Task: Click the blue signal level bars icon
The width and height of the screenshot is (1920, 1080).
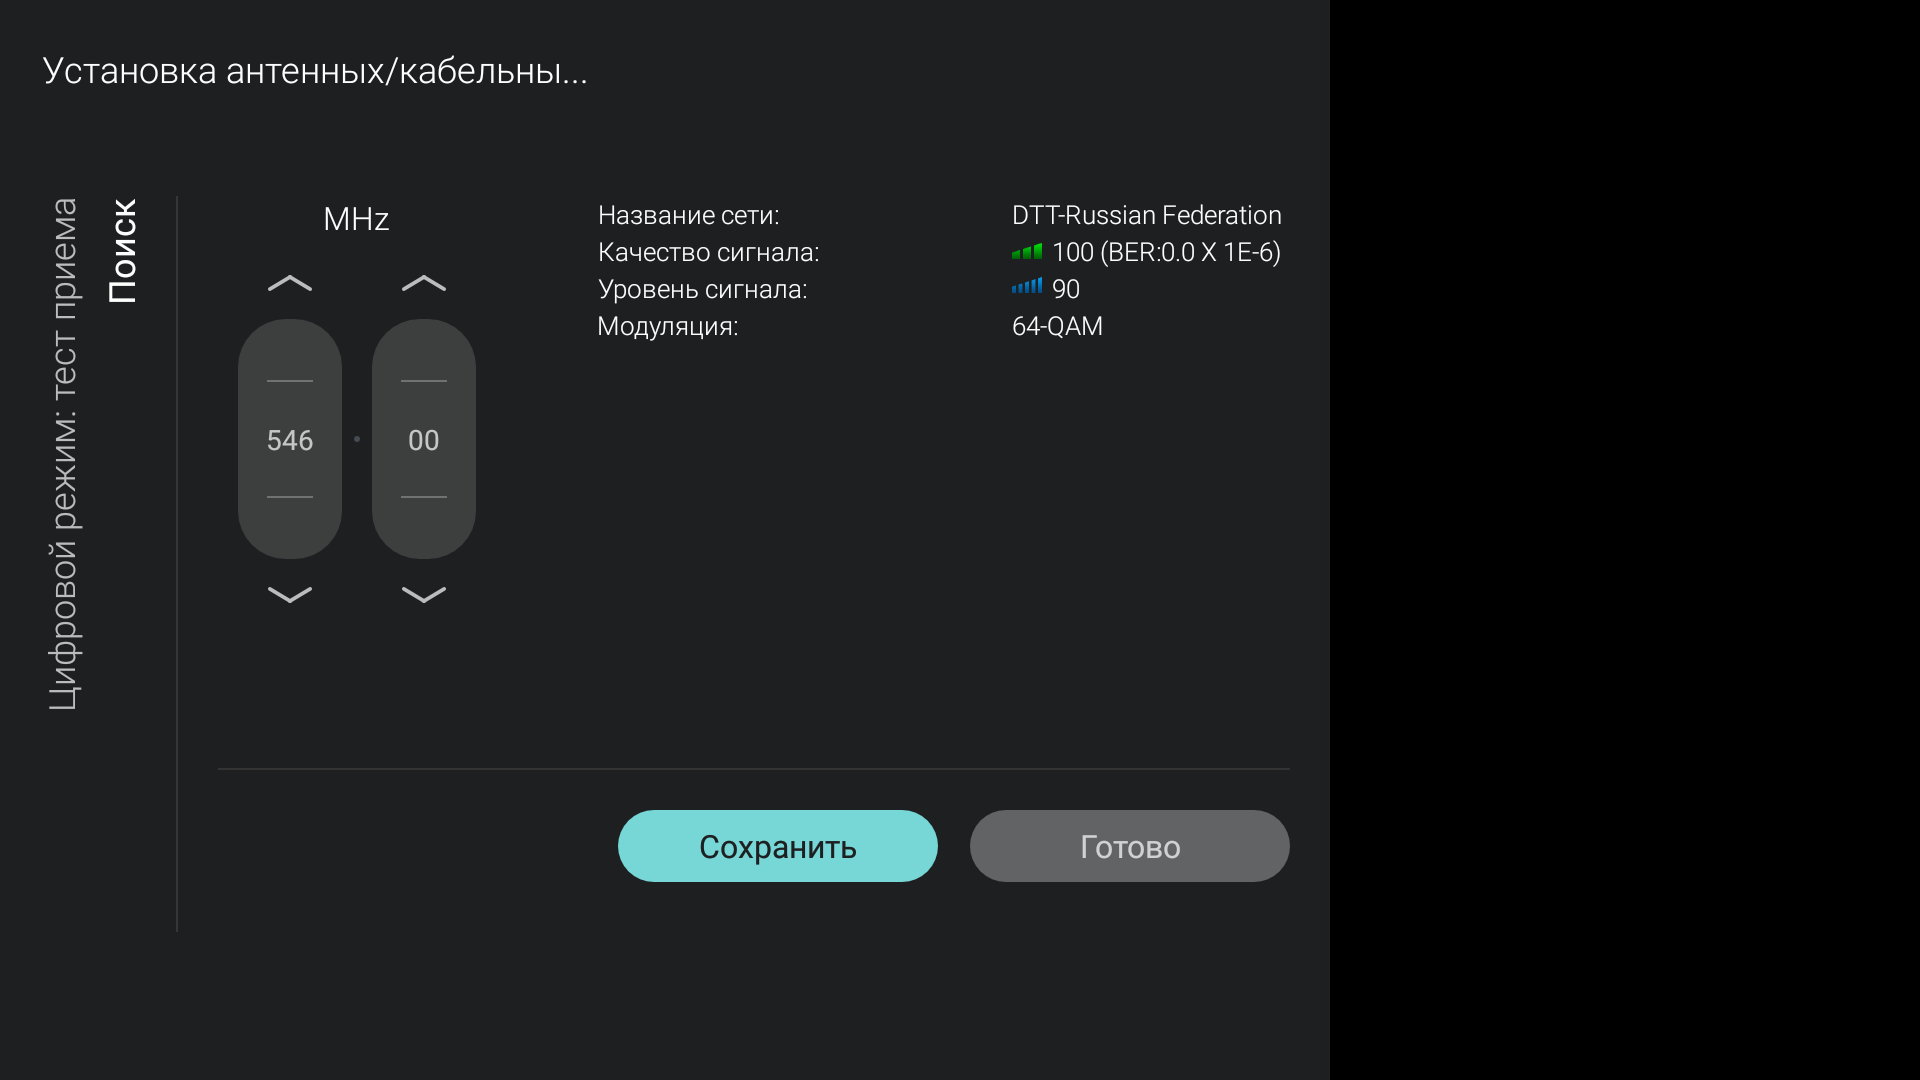Action: pyautogui.click(x=1026, y=288)
